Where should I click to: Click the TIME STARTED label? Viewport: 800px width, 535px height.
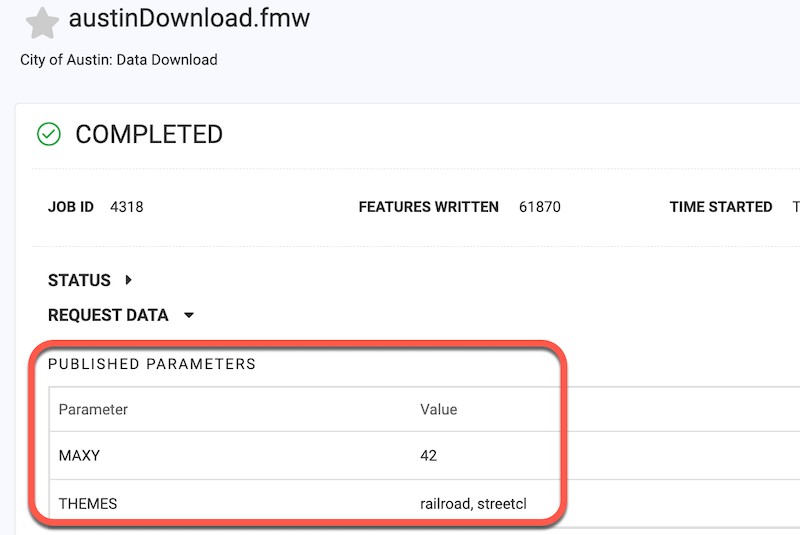tap(721, 207)
